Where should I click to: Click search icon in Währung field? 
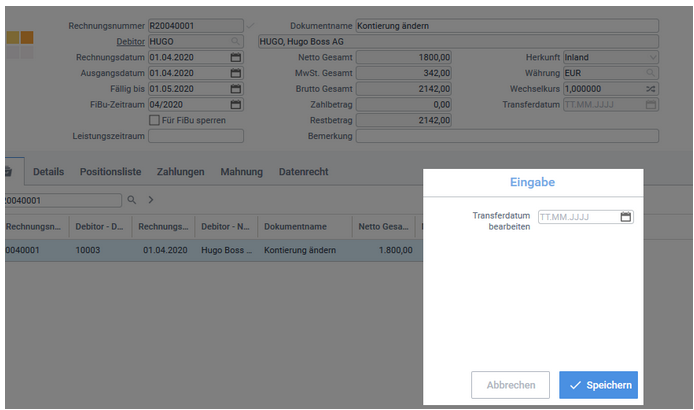coord(651,73)
